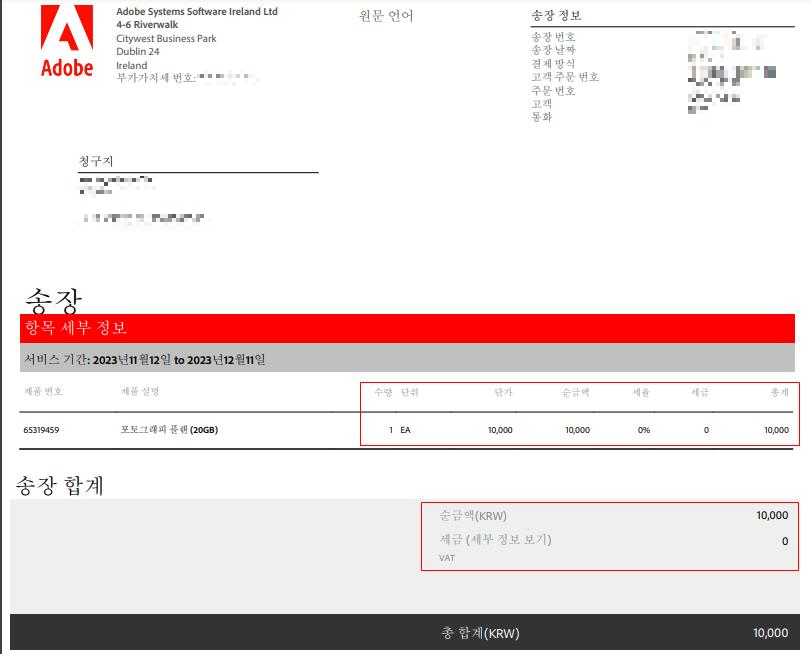The width and height of the screenshot is (811, 654).
Task: Click the '순금액(KRW)' summary label
Action: click(473, 515)
